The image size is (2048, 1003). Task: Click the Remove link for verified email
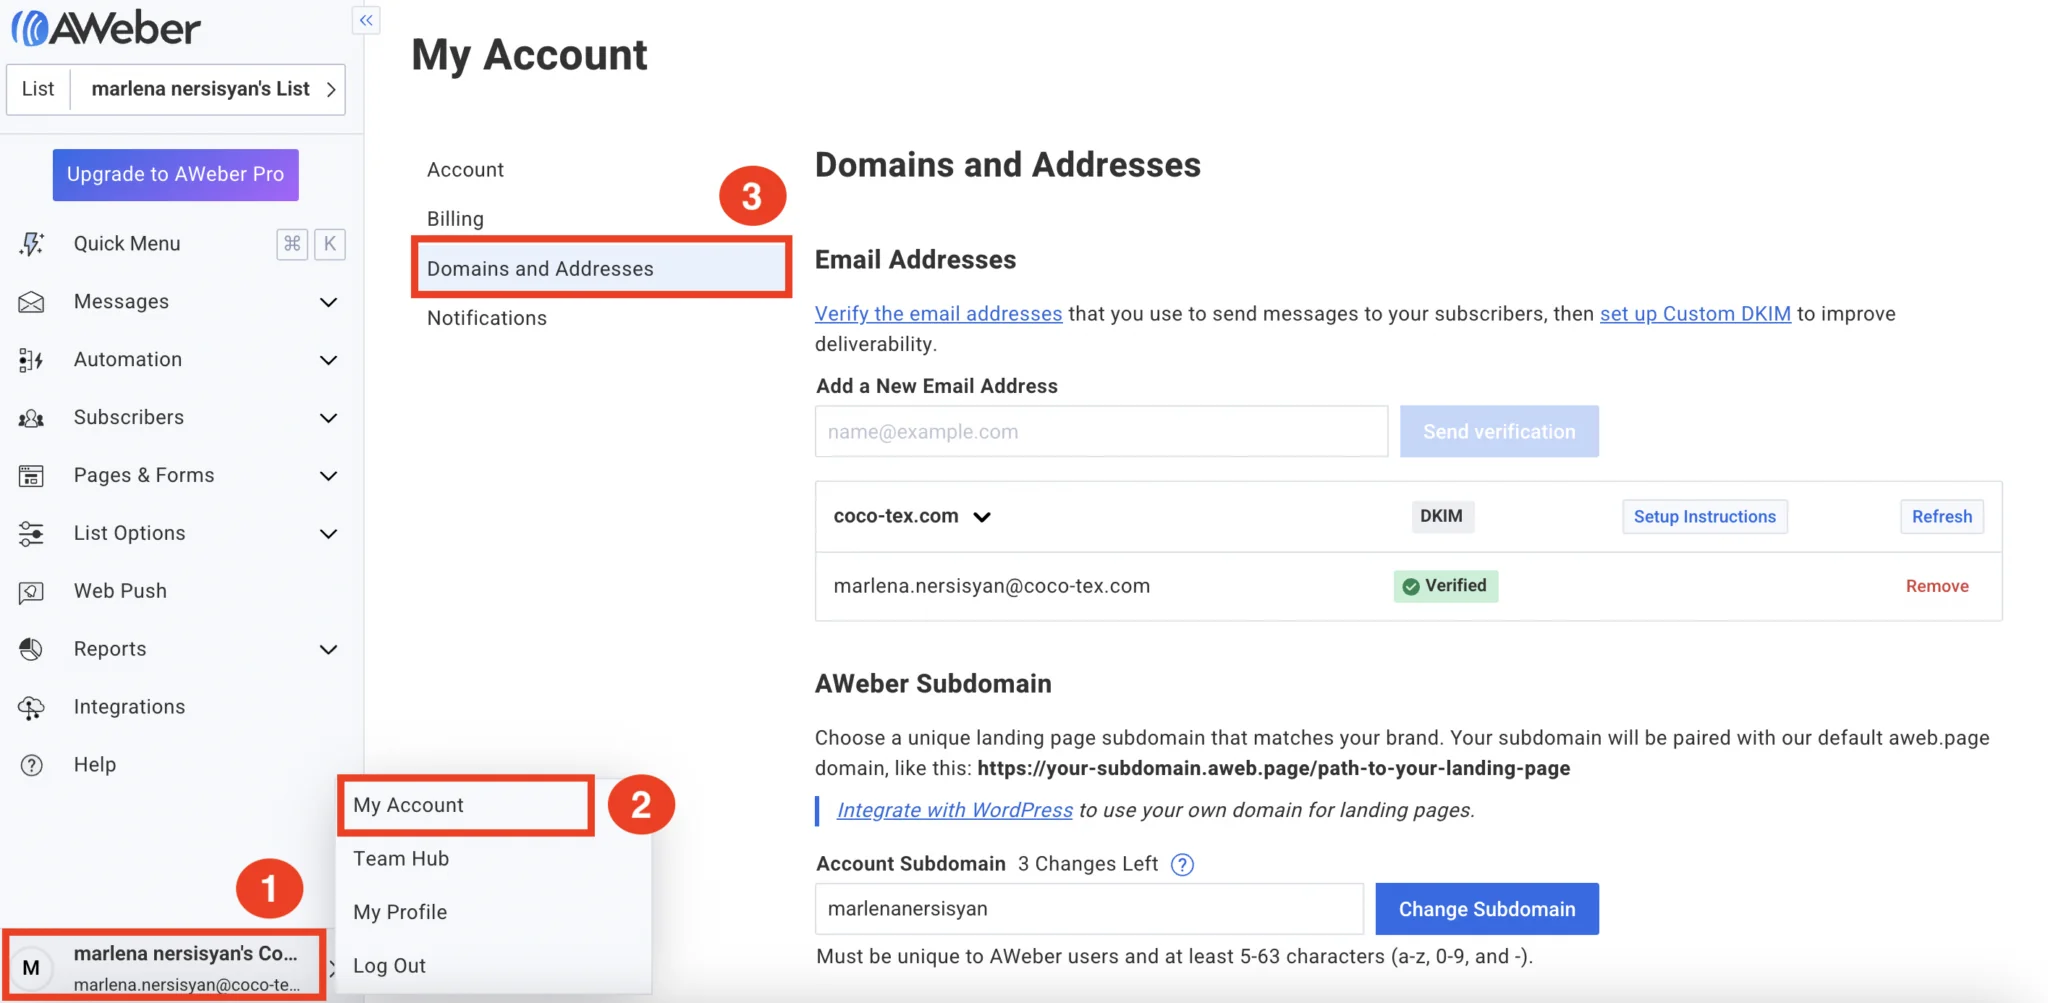1937,586
